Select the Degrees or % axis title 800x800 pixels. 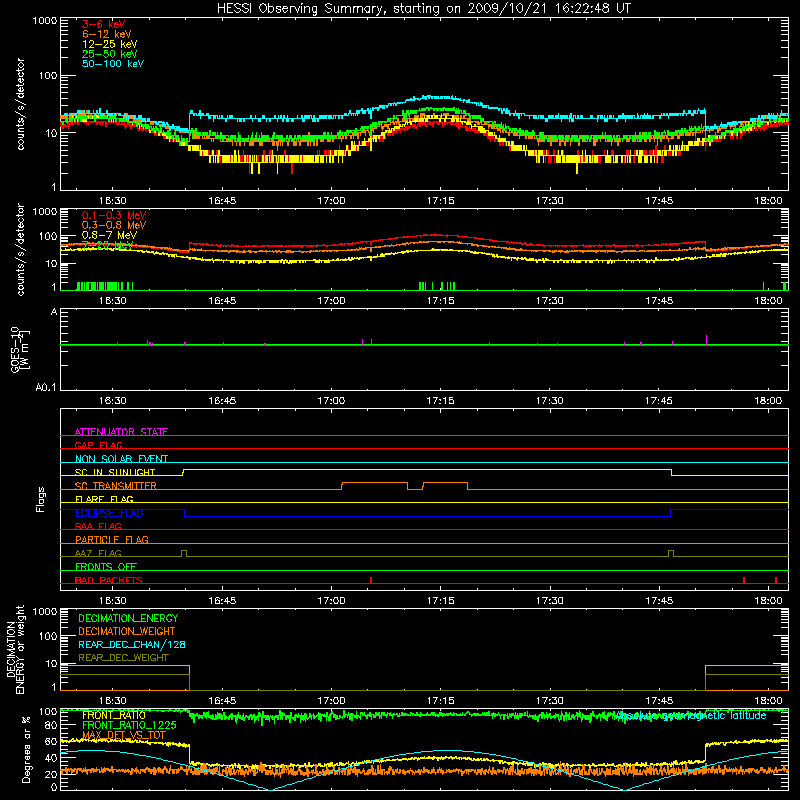point(26,749)
